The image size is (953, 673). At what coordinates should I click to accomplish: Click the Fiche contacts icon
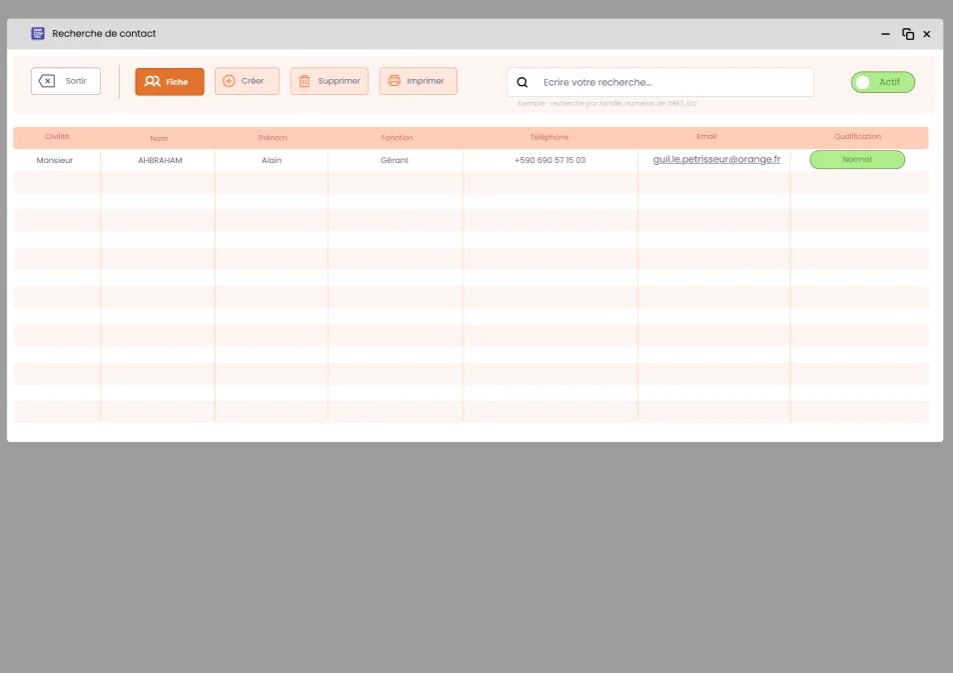tap(152, 82)
